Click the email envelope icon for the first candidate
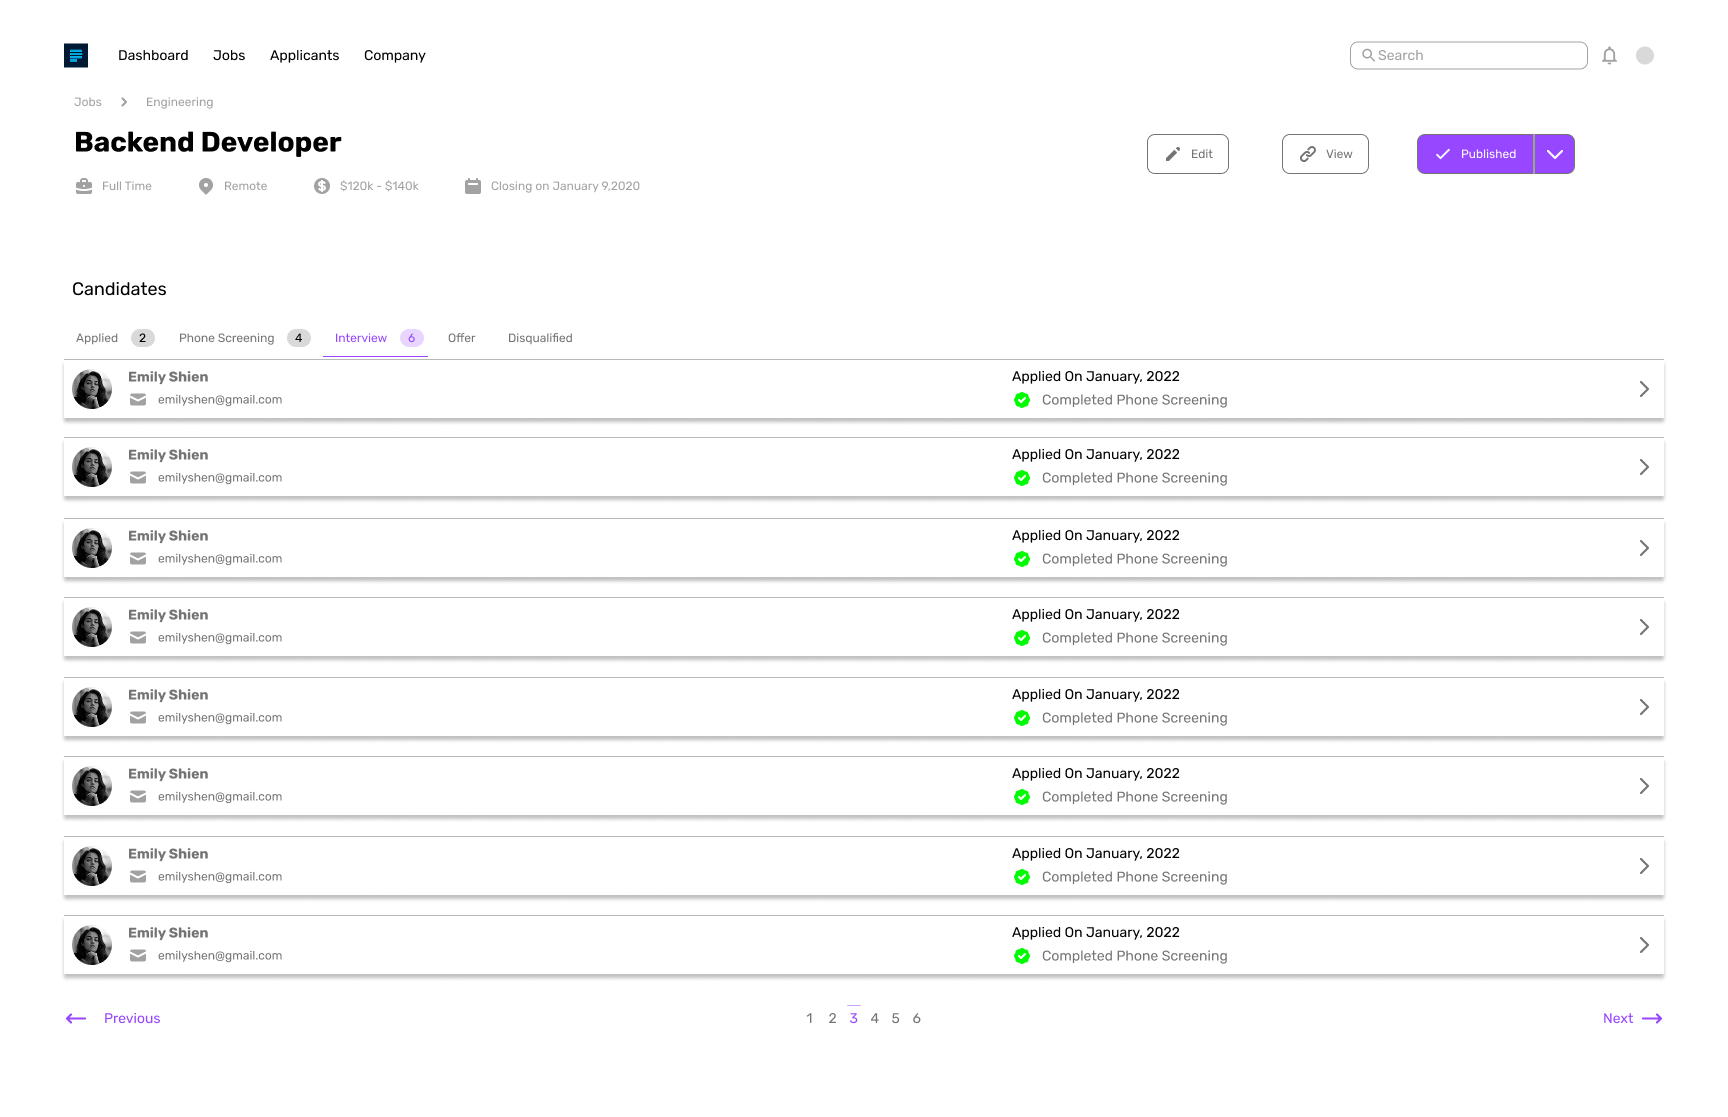 [138, 399]
